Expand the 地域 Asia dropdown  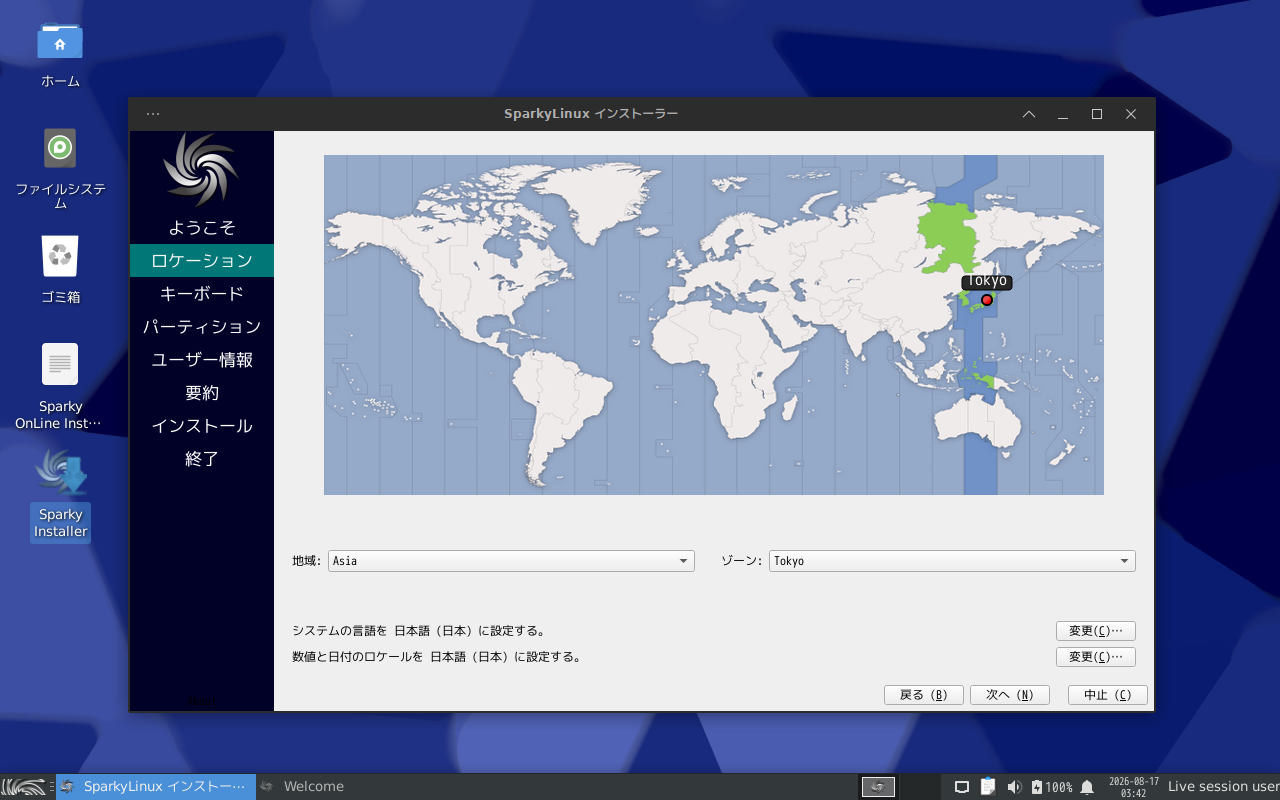(x=511, y=561)
